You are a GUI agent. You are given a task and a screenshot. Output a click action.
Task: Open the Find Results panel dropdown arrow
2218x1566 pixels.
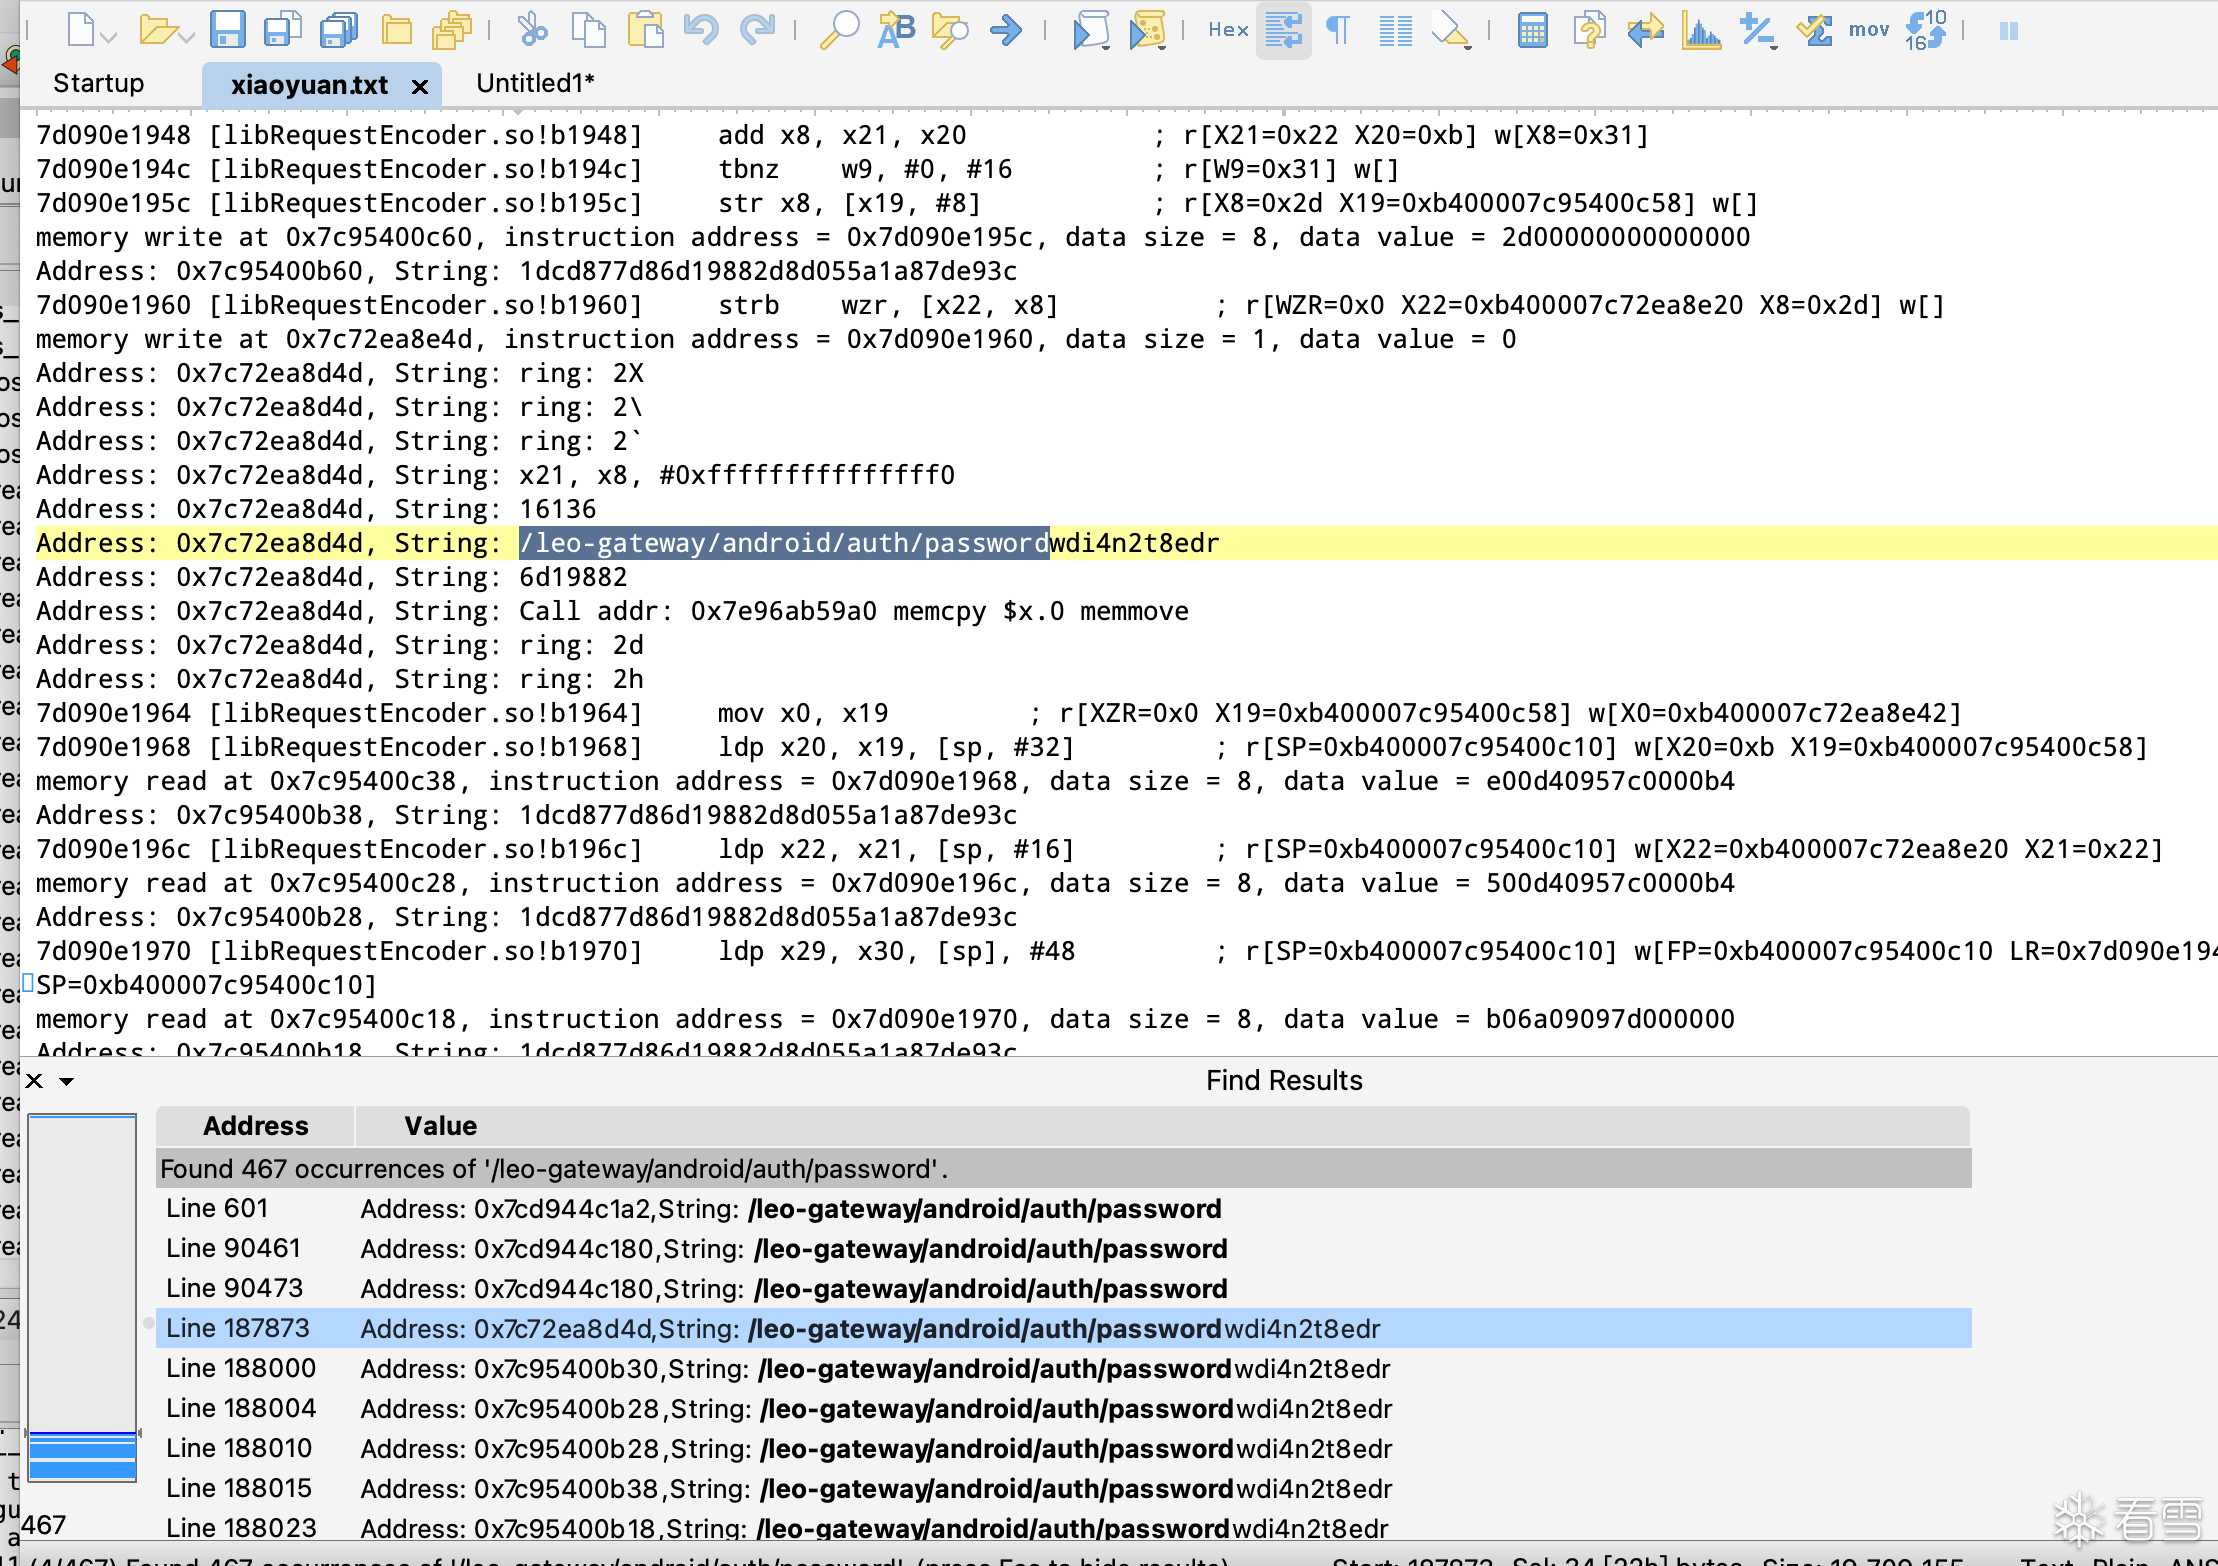pyautogui.click(x=67, y=1081)
